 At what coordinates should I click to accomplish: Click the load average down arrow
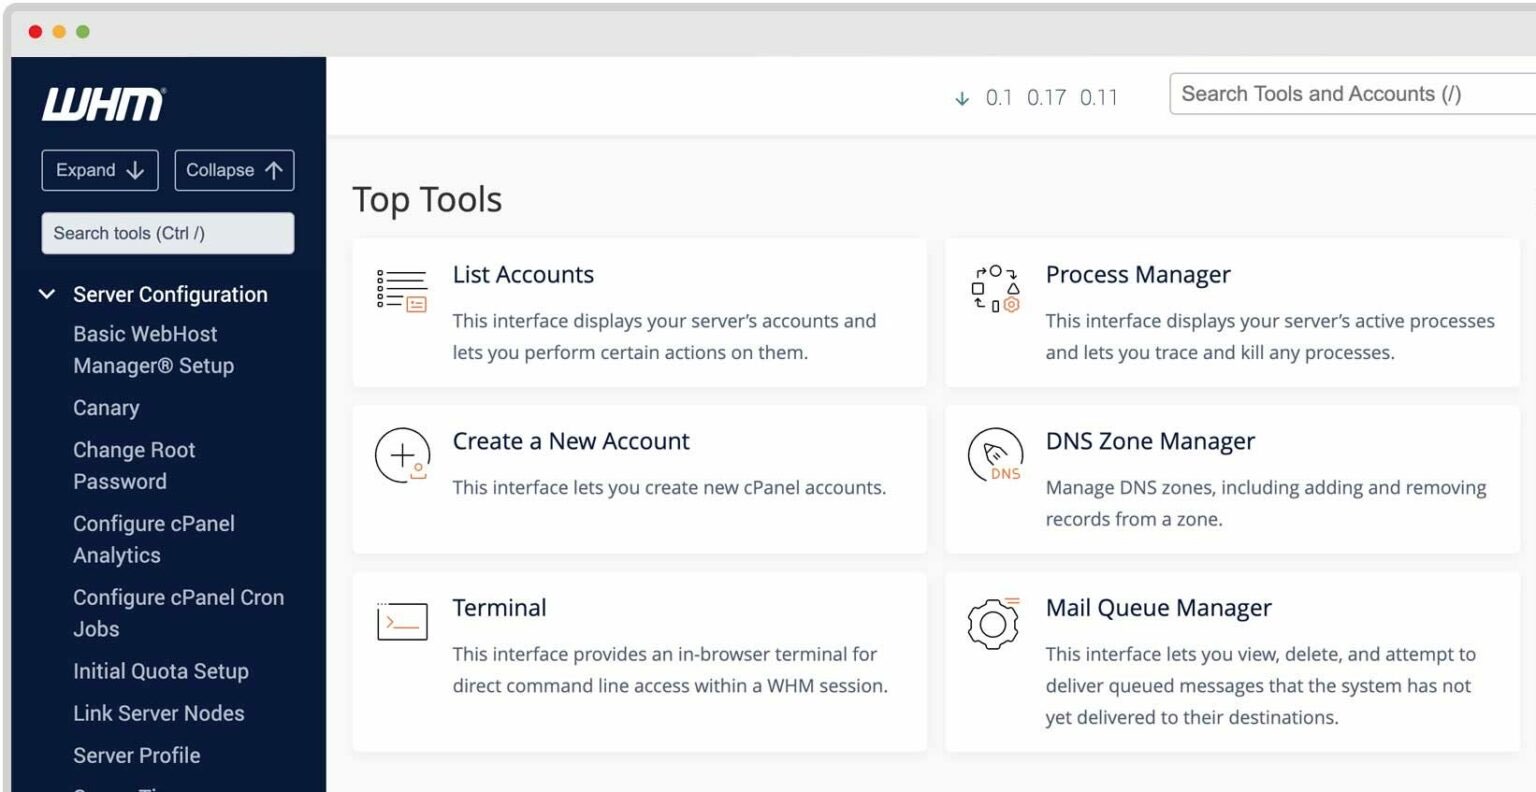[962, 98]
